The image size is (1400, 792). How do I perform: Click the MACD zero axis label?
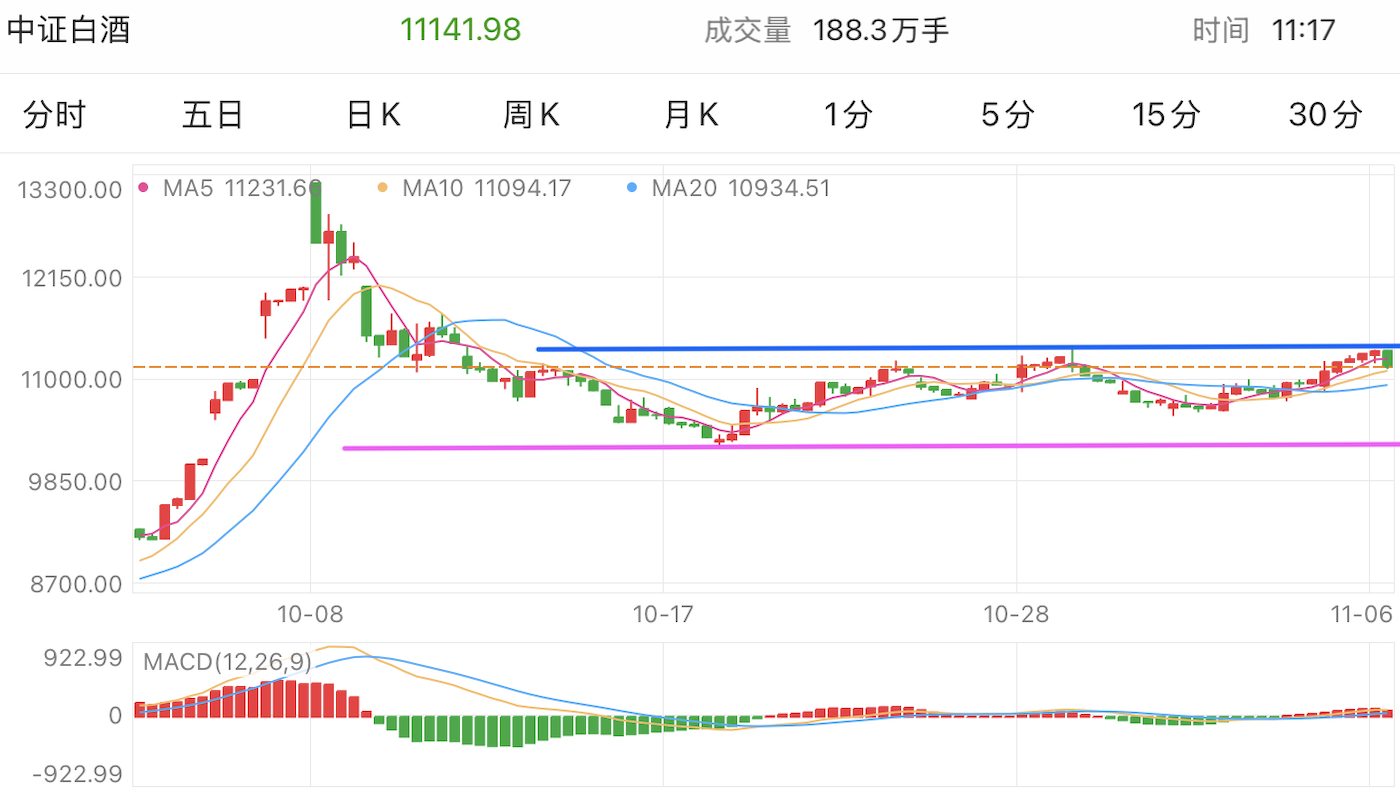pos(115,715)
